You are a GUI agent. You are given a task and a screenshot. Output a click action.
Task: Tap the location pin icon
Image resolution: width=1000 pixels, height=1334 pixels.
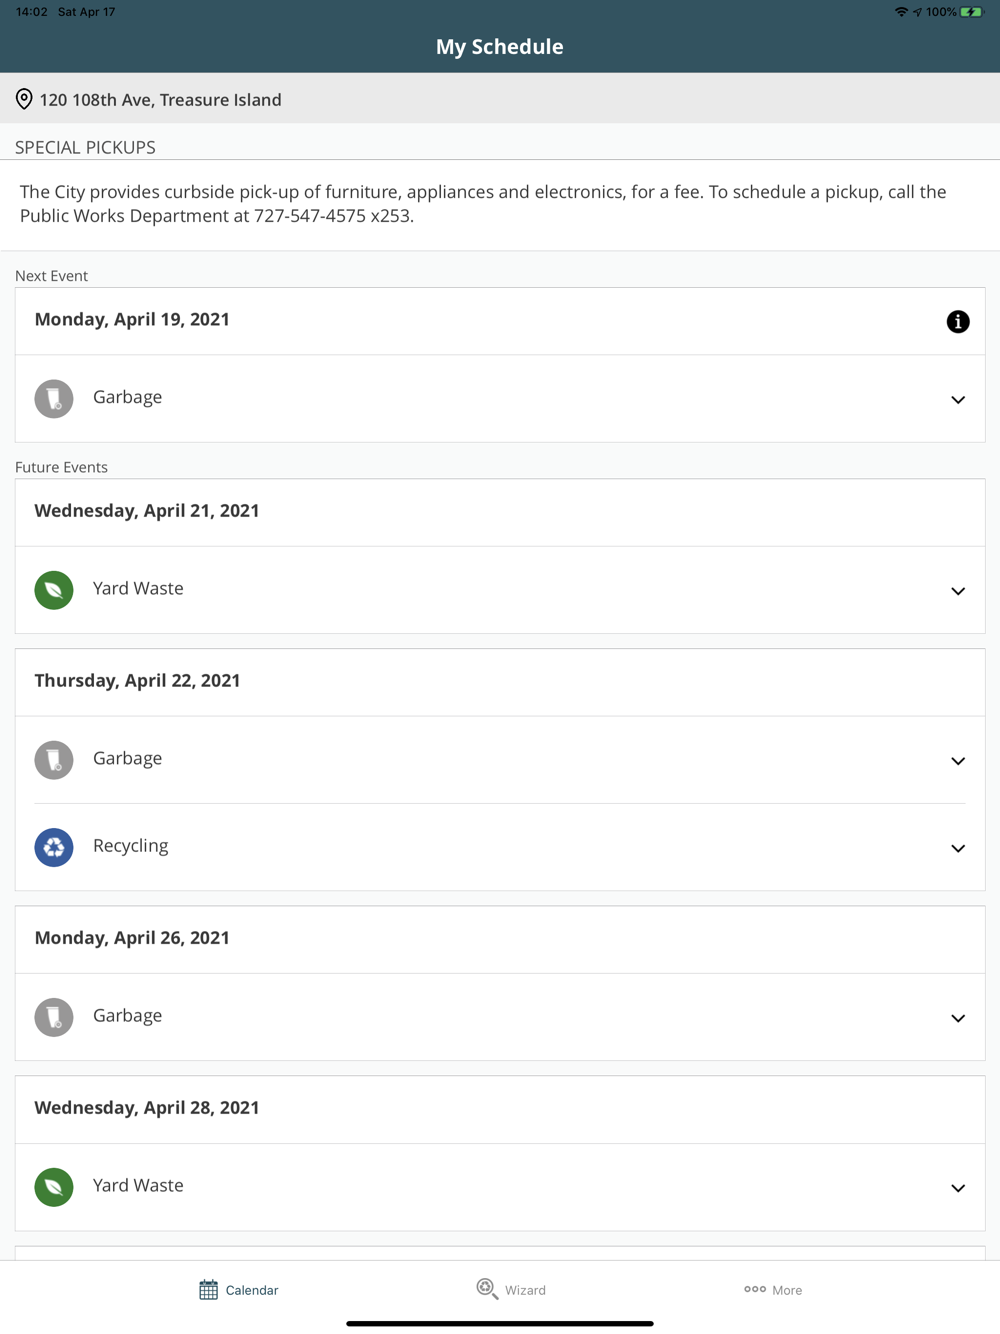click(24, 99)
